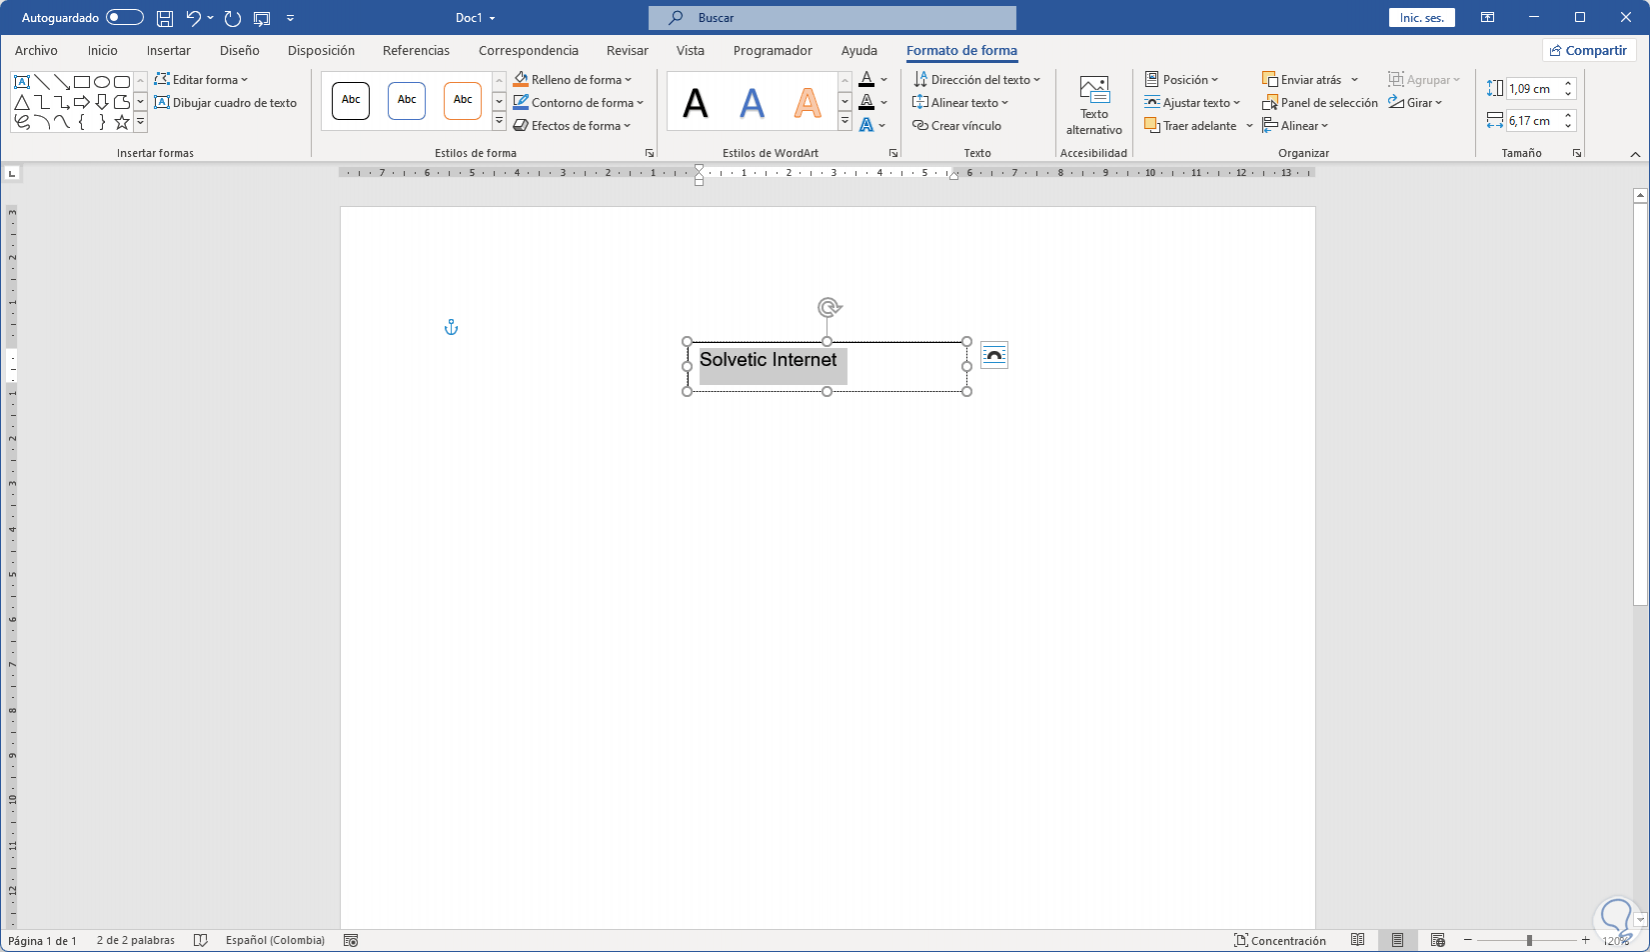This screenshot has height=952, width=1650.
Task: Open the Alinear objects dropdown
Action: pos(1296,126)
